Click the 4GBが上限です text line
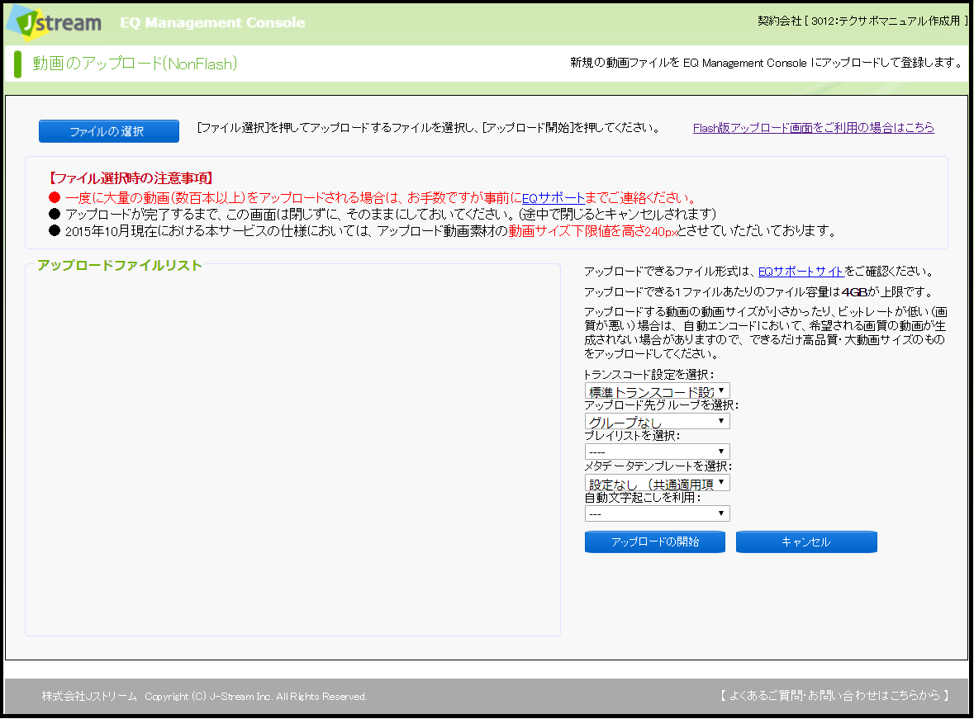The image size is (974, 719). pos(758,291)
